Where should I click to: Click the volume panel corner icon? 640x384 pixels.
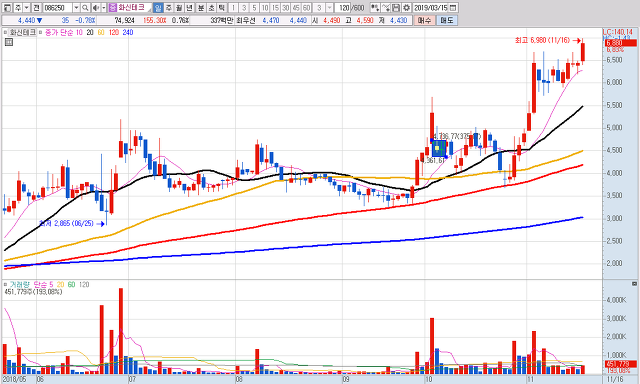click(634, 284)
